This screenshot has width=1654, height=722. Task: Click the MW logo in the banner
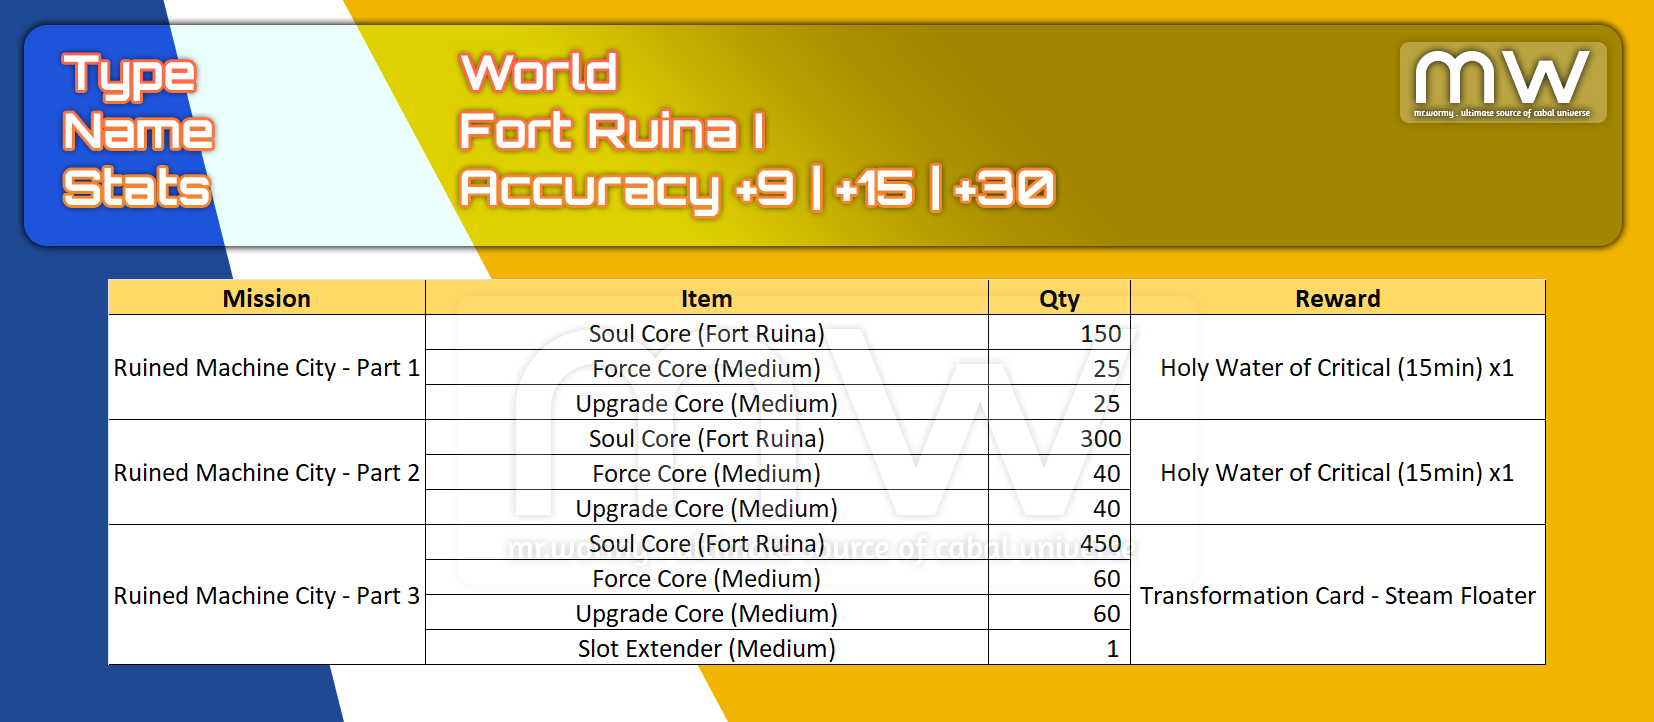(x=1502, y=82)
